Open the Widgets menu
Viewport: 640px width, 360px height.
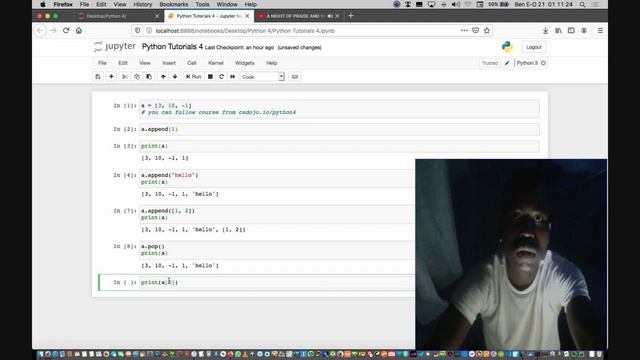click(x=245, y=63)
